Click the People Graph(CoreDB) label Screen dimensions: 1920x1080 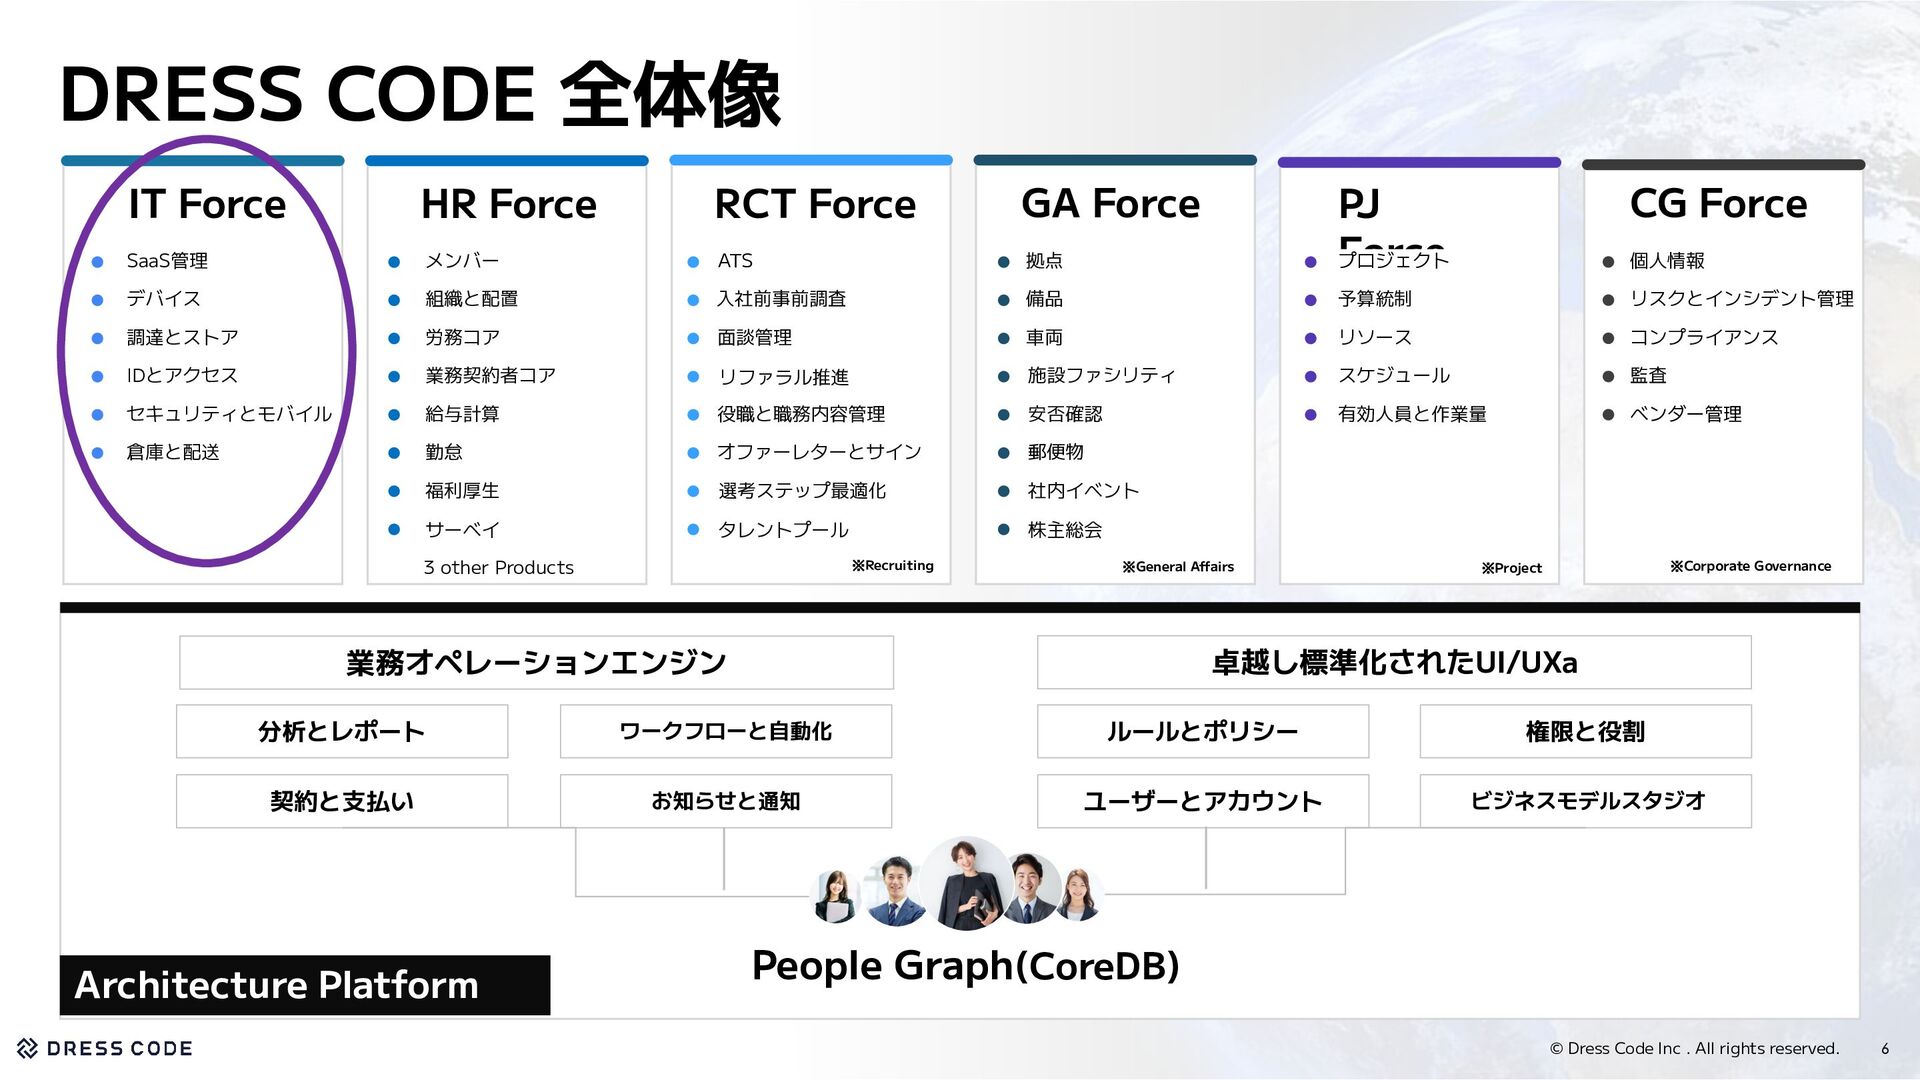point(965,966)
